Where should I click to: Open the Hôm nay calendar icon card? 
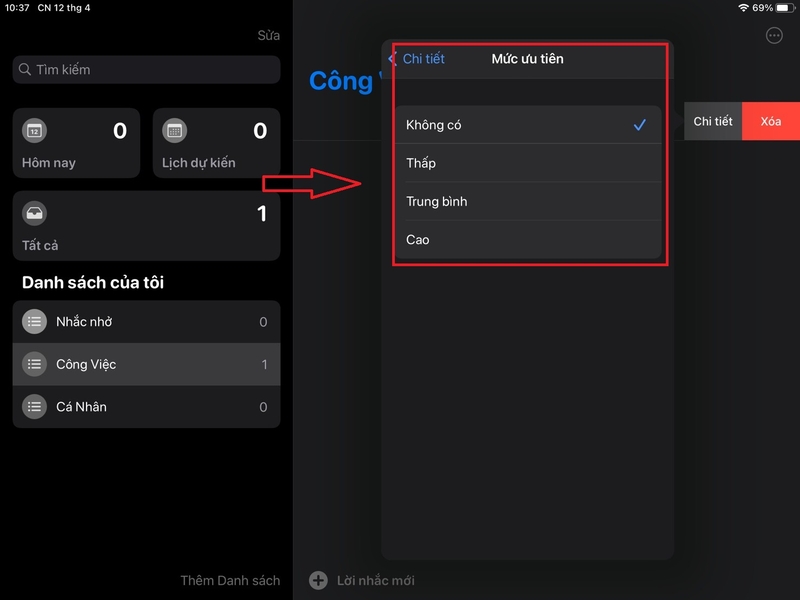[34, 131]
